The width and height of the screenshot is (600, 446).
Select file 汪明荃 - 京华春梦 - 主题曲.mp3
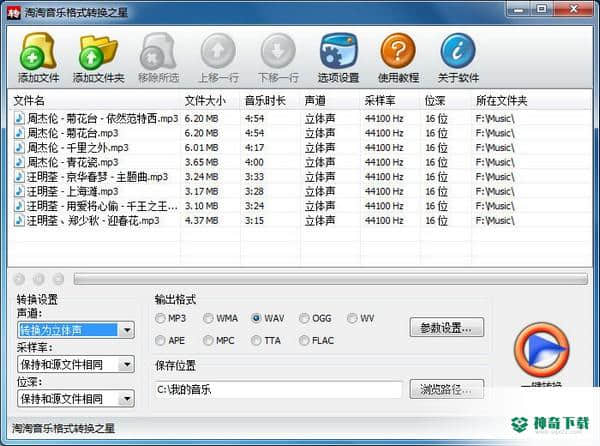[98, 177]
